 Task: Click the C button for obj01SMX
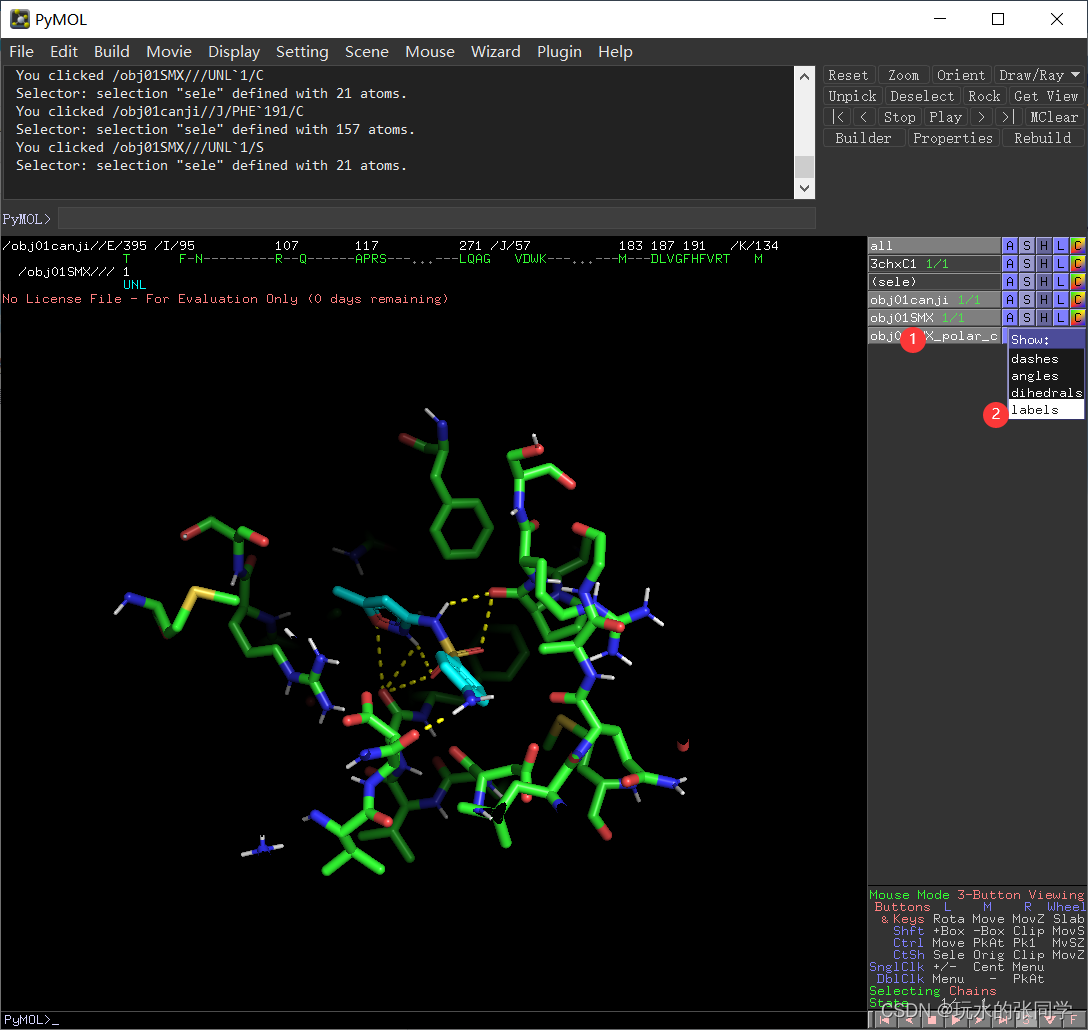(1077, 318)
